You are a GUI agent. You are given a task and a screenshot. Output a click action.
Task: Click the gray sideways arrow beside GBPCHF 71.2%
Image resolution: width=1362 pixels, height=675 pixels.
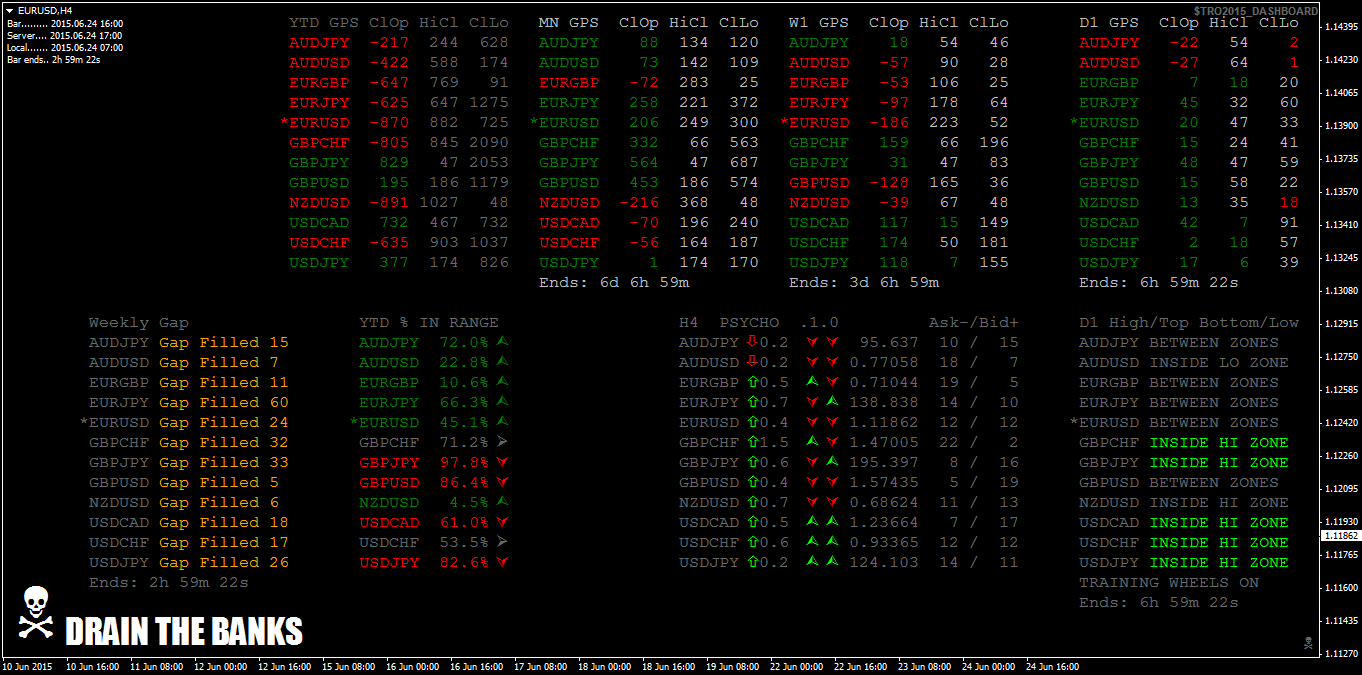tap(502, 442)
